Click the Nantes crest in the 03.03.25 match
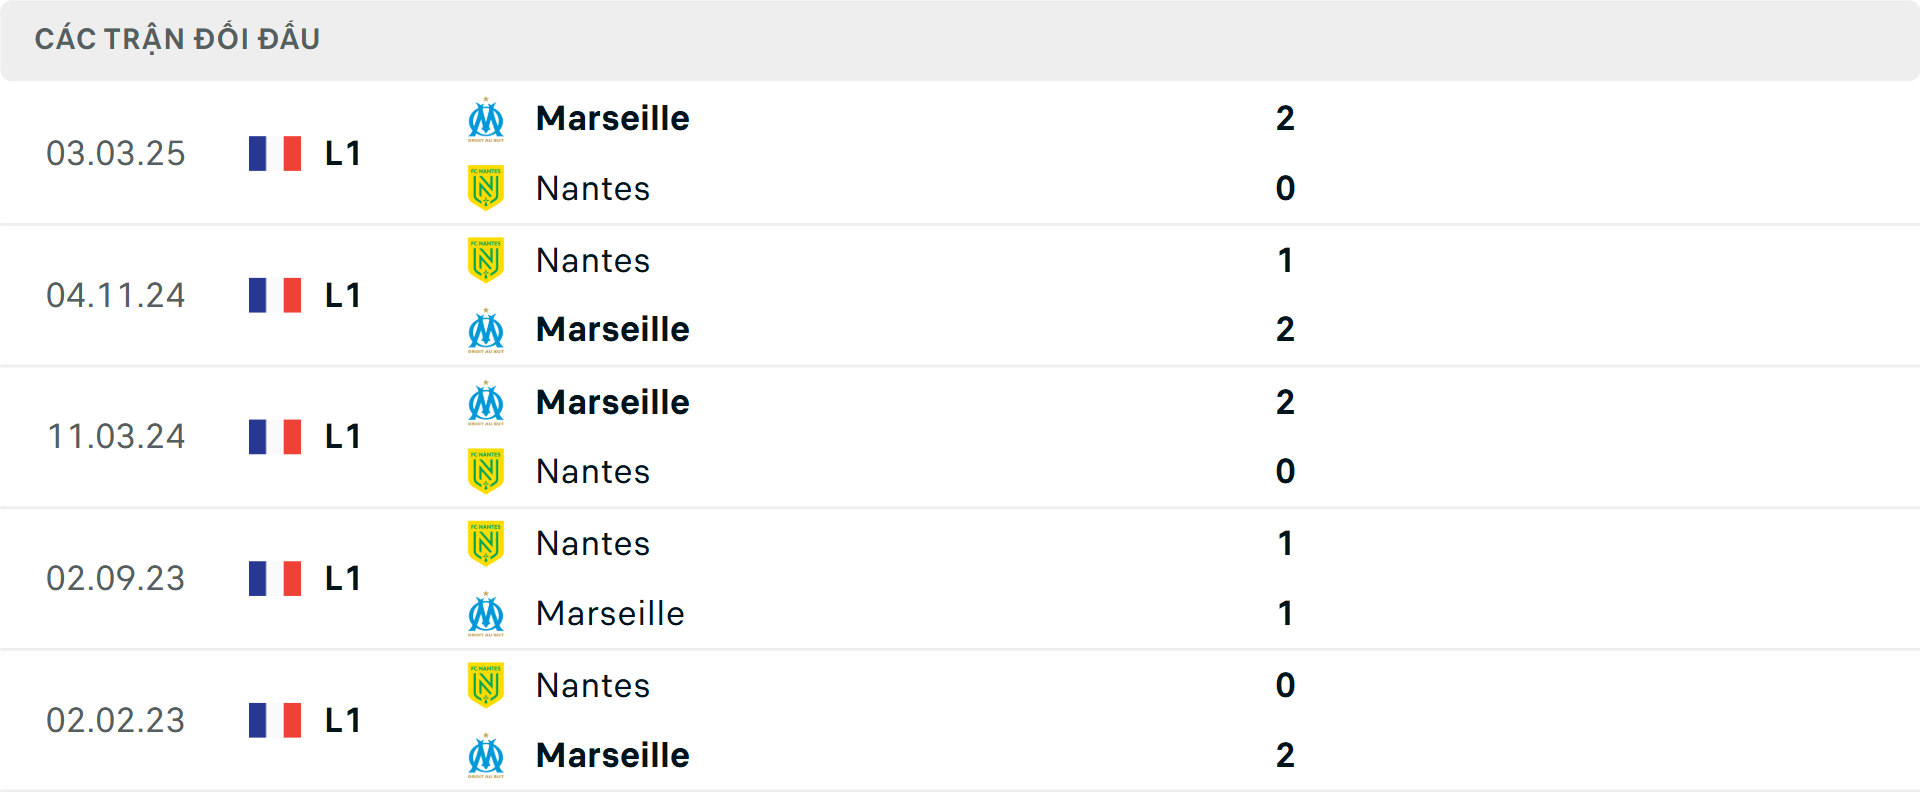This screenshot has width=1920, height=792. [487, 188]
